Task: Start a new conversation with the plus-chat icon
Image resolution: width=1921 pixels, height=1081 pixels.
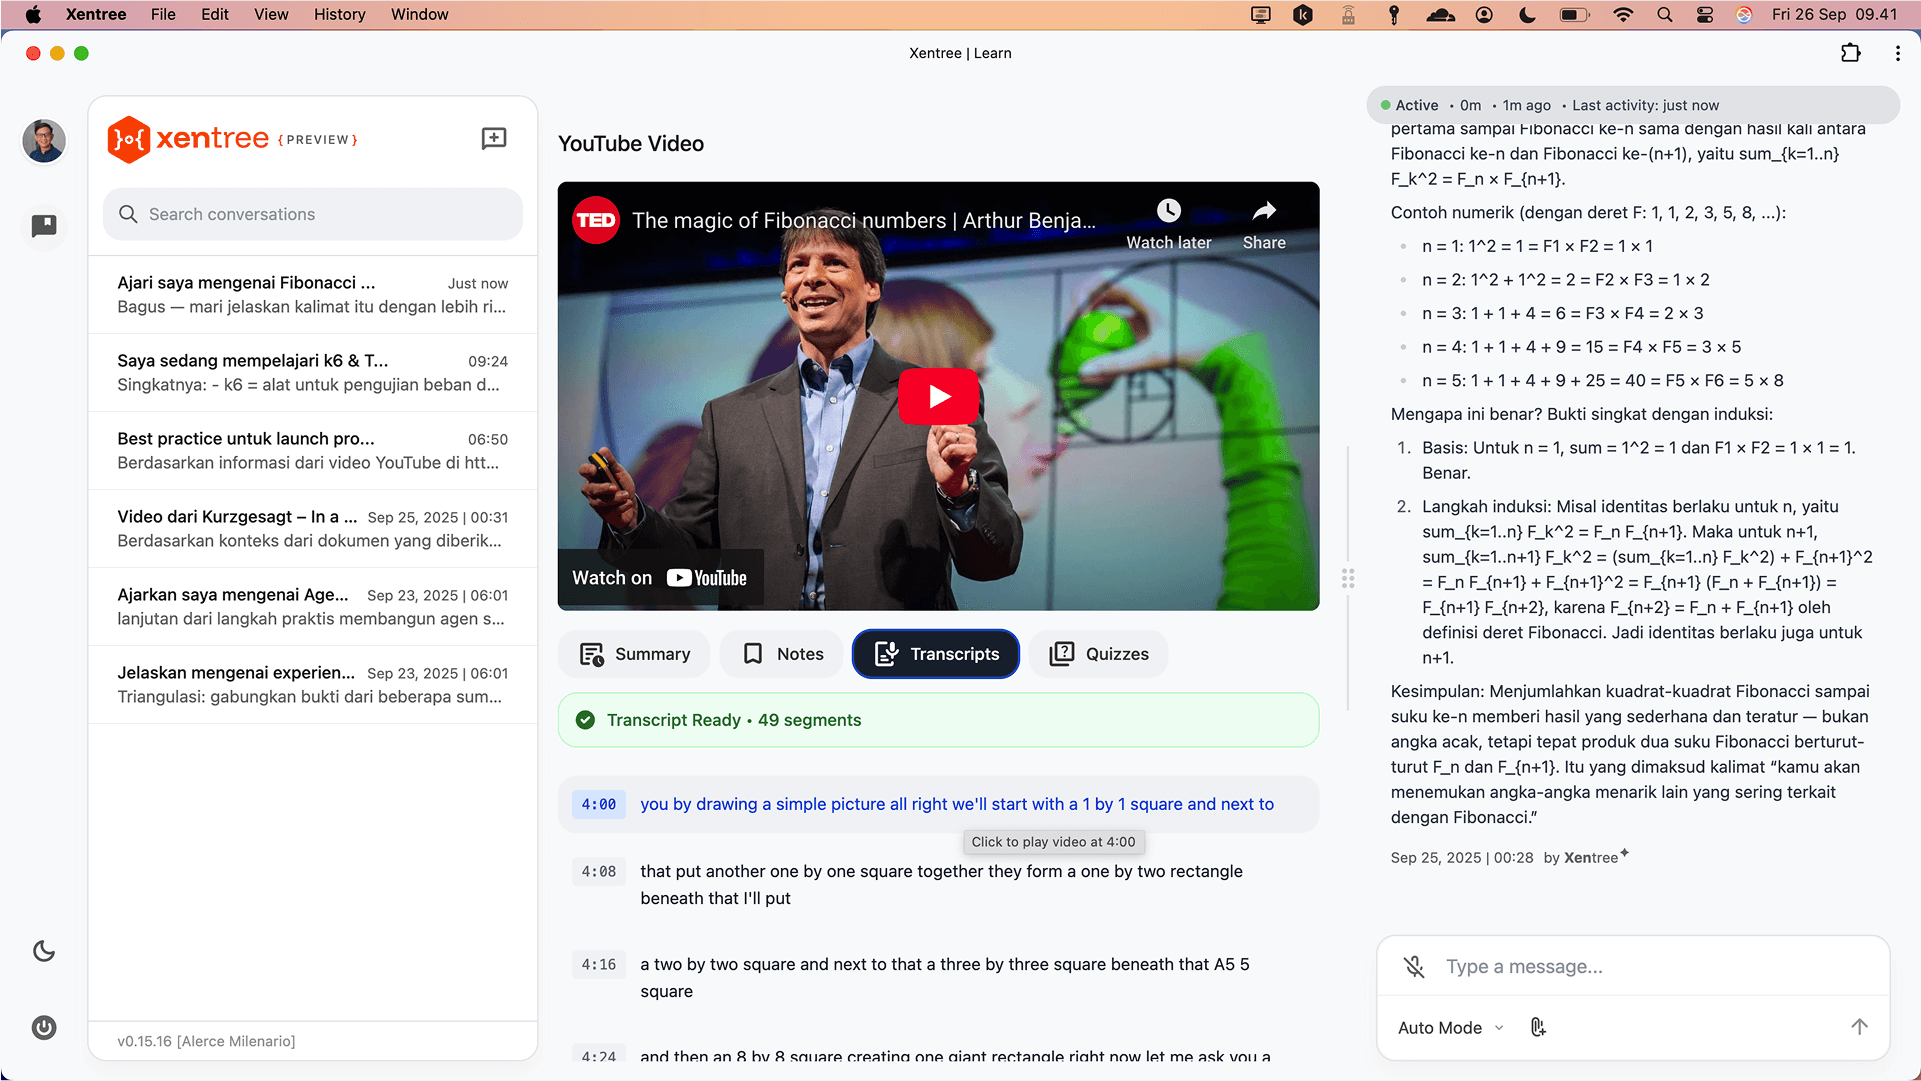Action: [494, 139]
